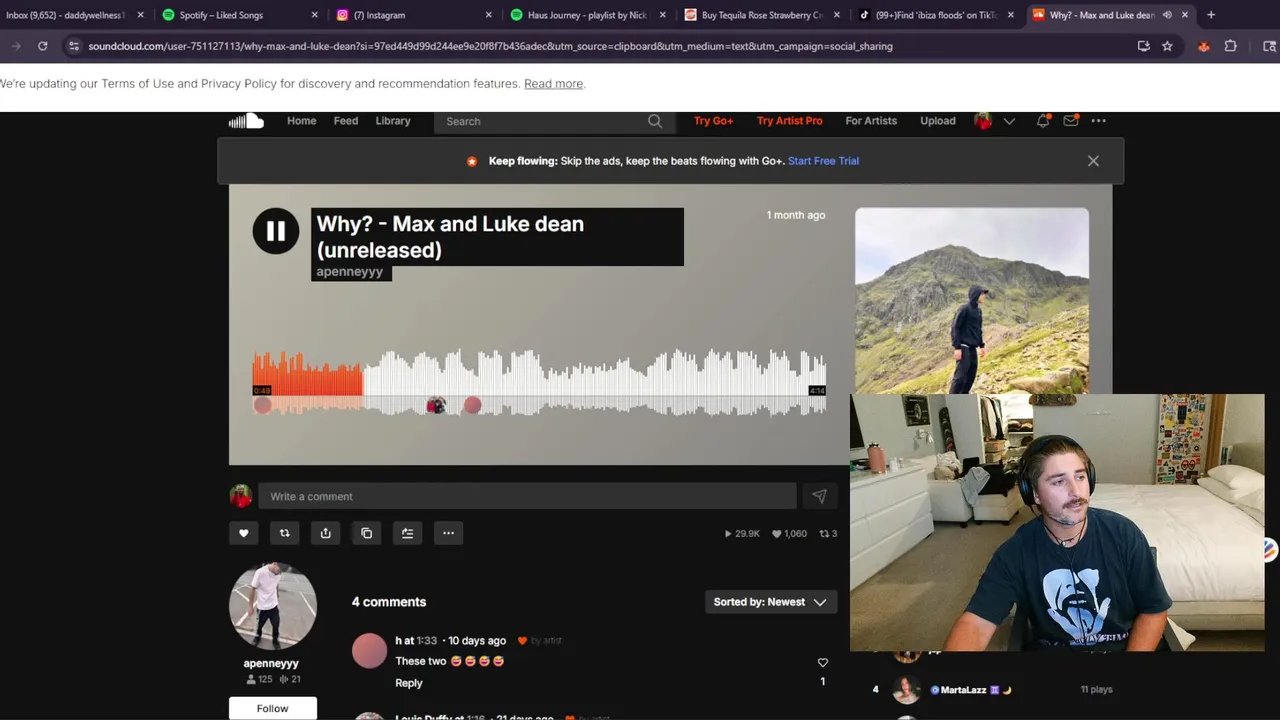Bookmark this page with star icon
The image size is (1280, 720).
pyautogui.click(x=1167, y=46)
